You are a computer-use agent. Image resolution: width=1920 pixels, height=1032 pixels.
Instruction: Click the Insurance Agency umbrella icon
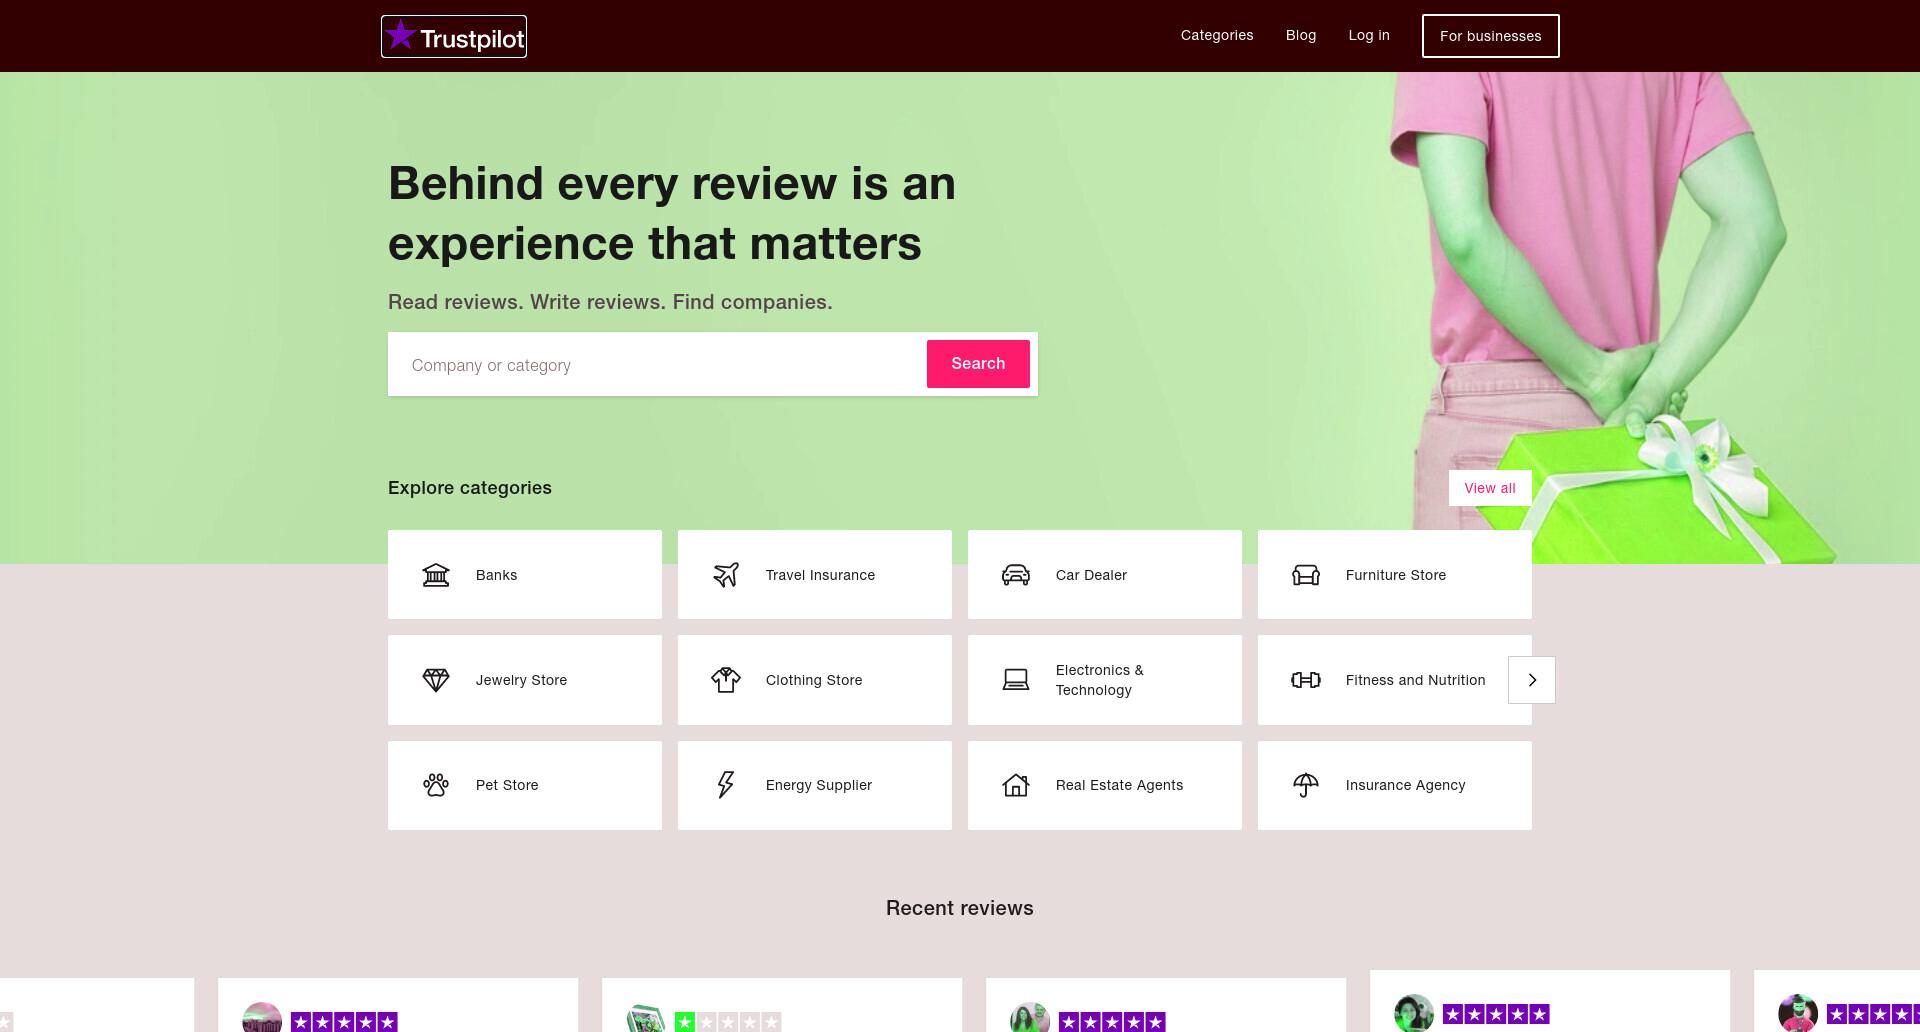pyautogui.click(x=1306, y=785)
